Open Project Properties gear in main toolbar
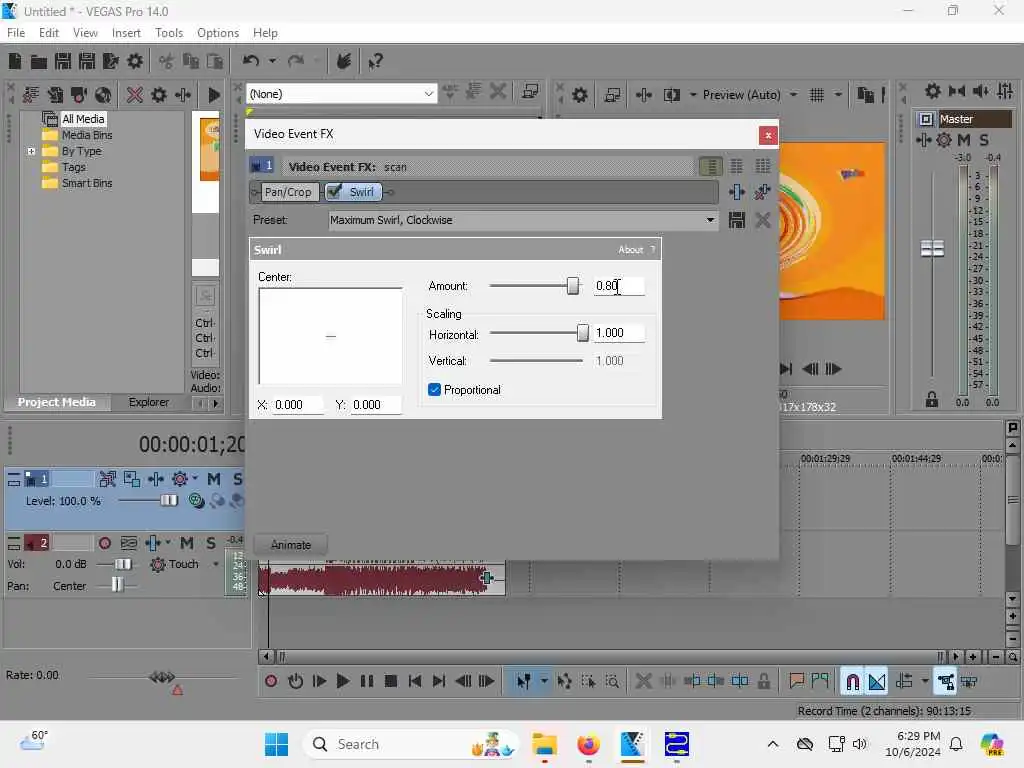 [x=135, y=61]
